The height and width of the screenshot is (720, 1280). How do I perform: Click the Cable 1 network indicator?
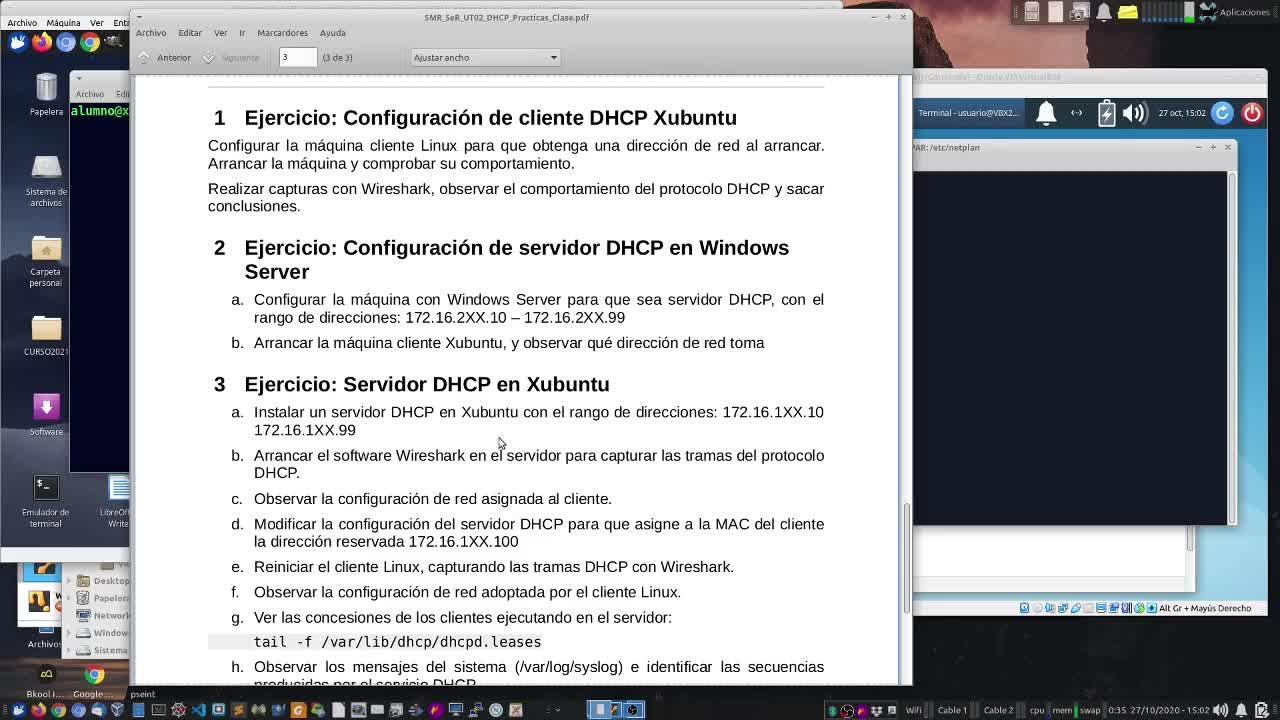pos(952,710)
